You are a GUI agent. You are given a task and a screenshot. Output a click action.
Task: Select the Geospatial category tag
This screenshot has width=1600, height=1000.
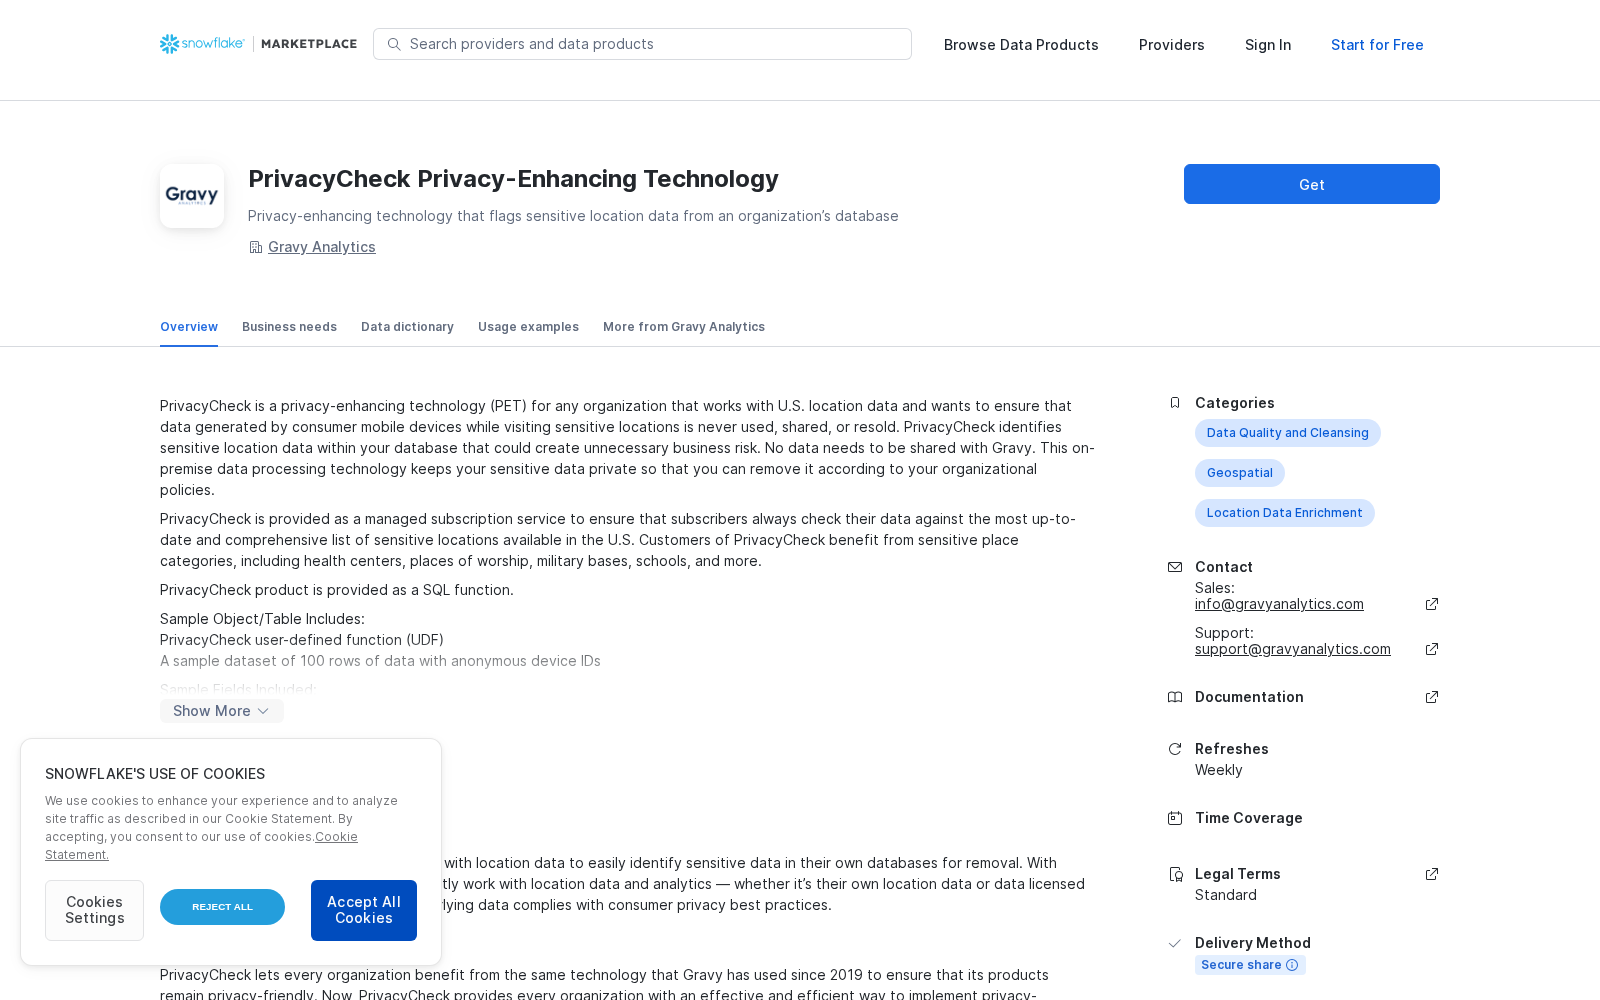1240,473
